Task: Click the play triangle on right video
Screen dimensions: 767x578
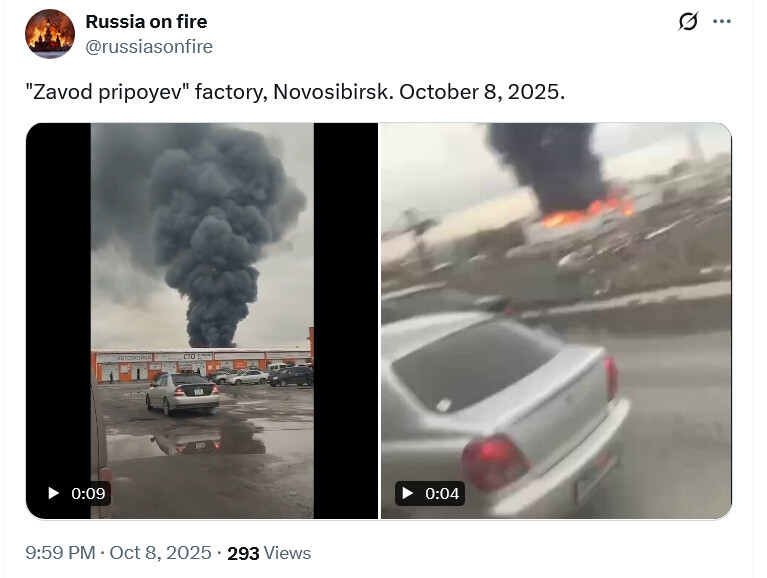Action: coord(407,493)
